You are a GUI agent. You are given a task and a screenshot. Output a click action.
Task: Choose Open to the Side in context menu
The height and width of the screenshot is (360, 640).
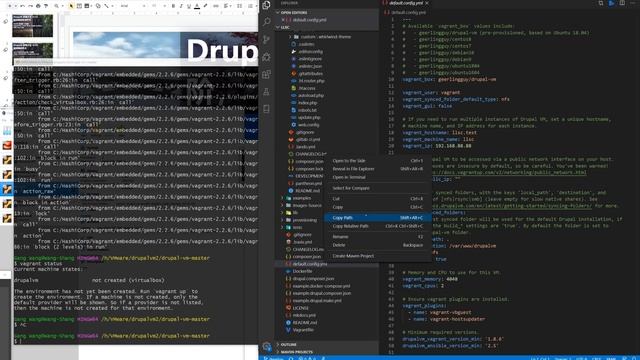[378, 161]
